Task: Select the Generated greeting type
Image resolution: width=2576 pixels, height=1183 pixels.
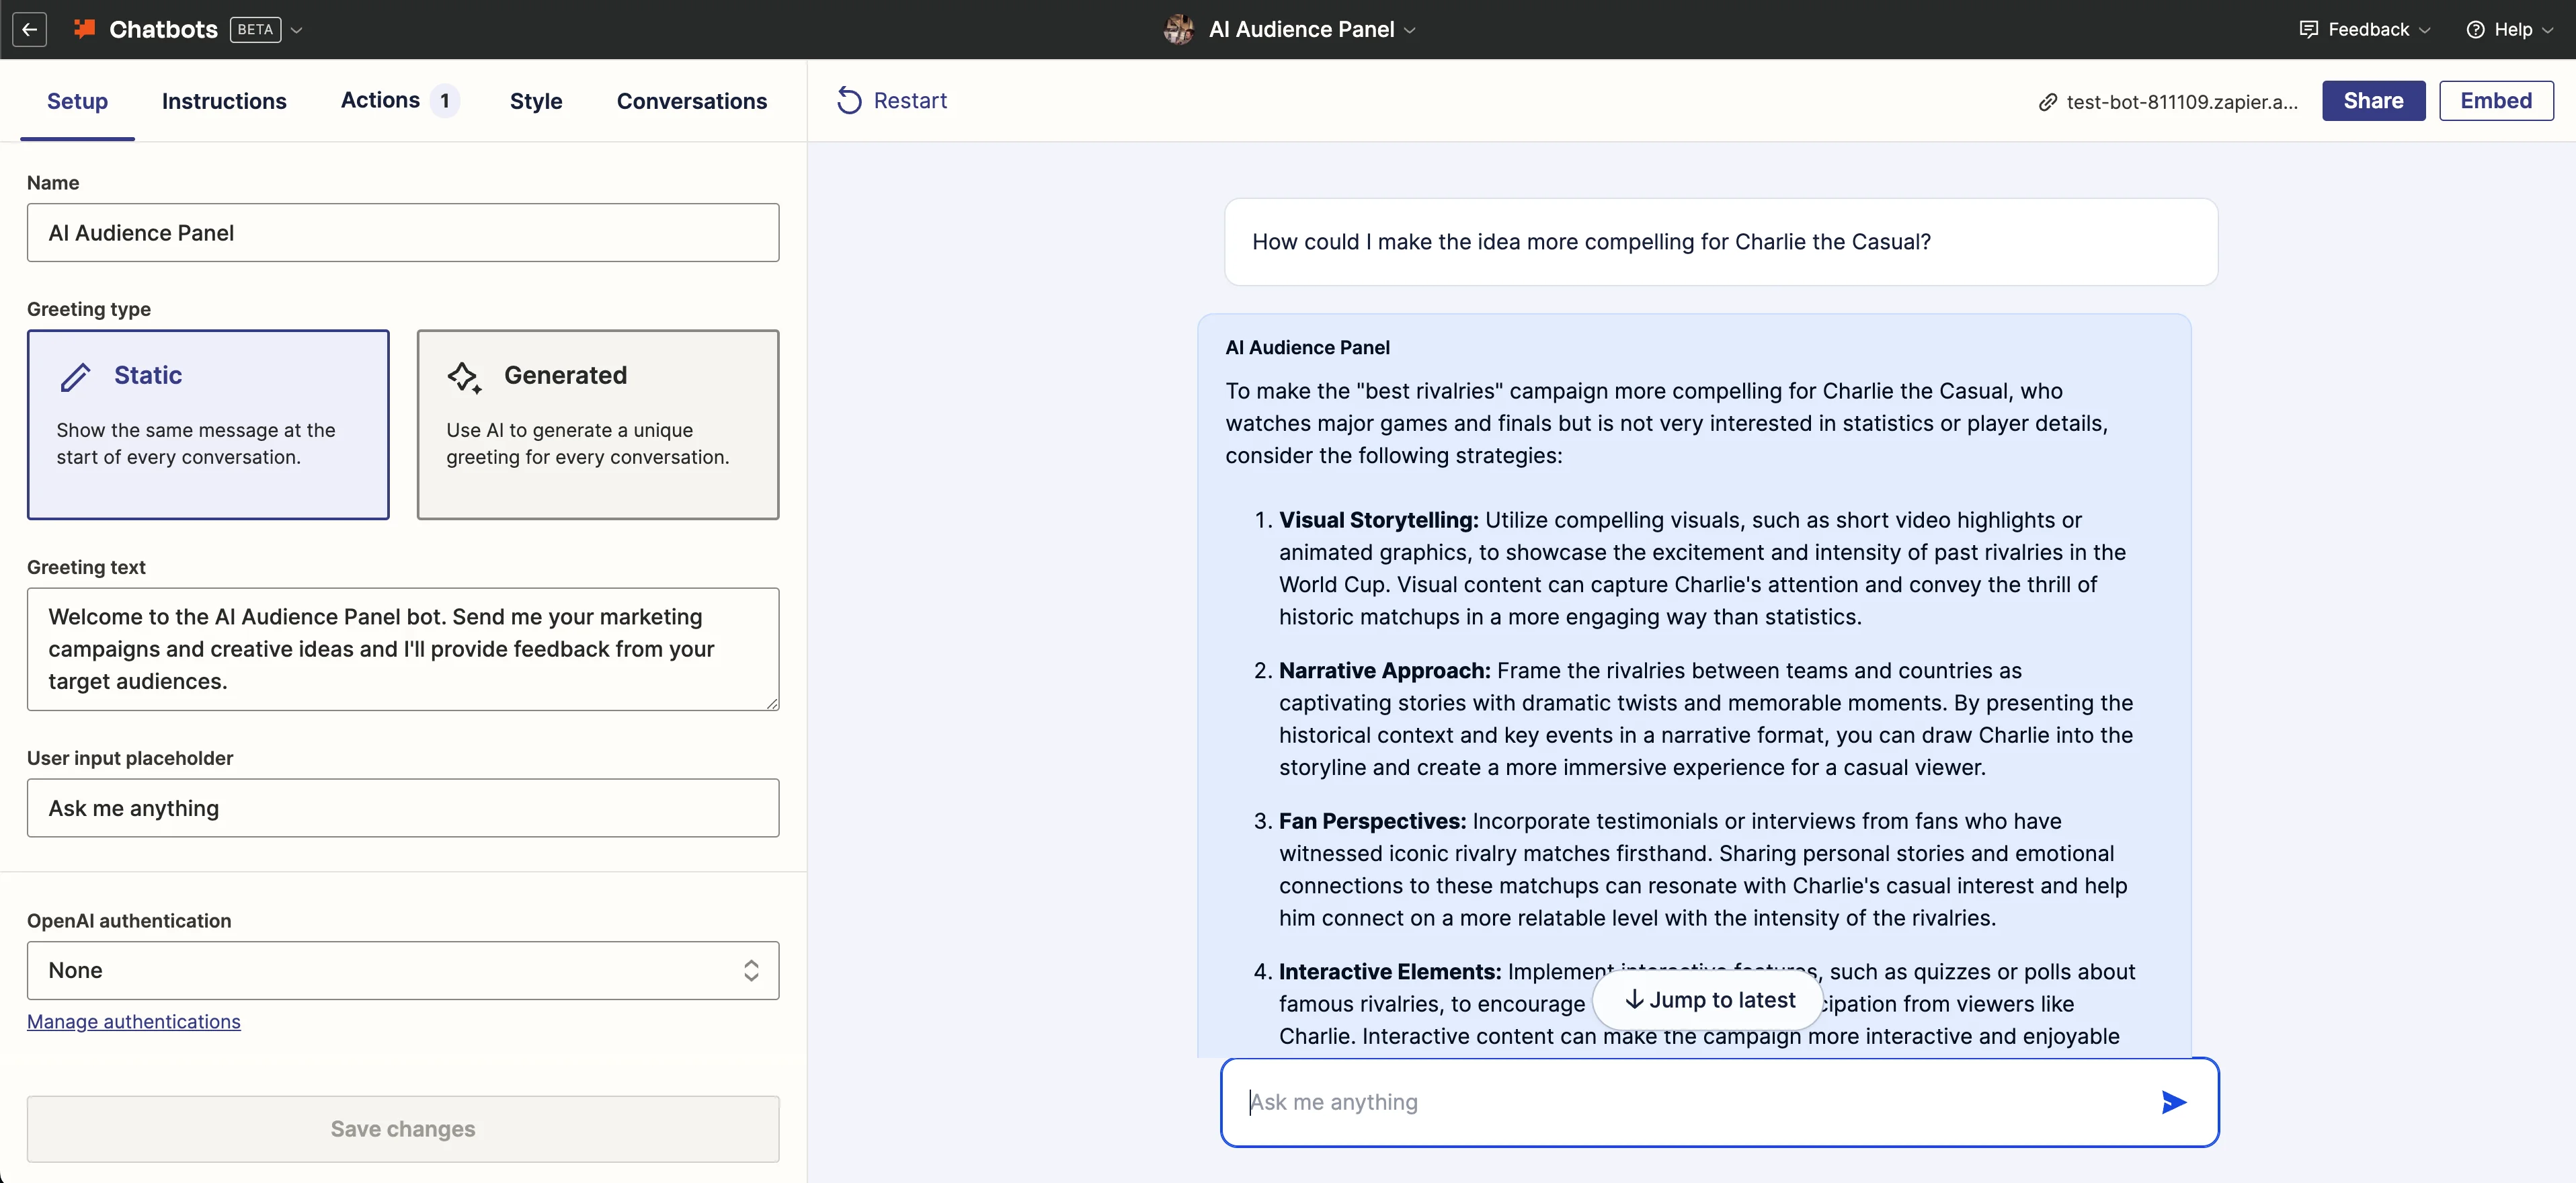Action: 597,424
